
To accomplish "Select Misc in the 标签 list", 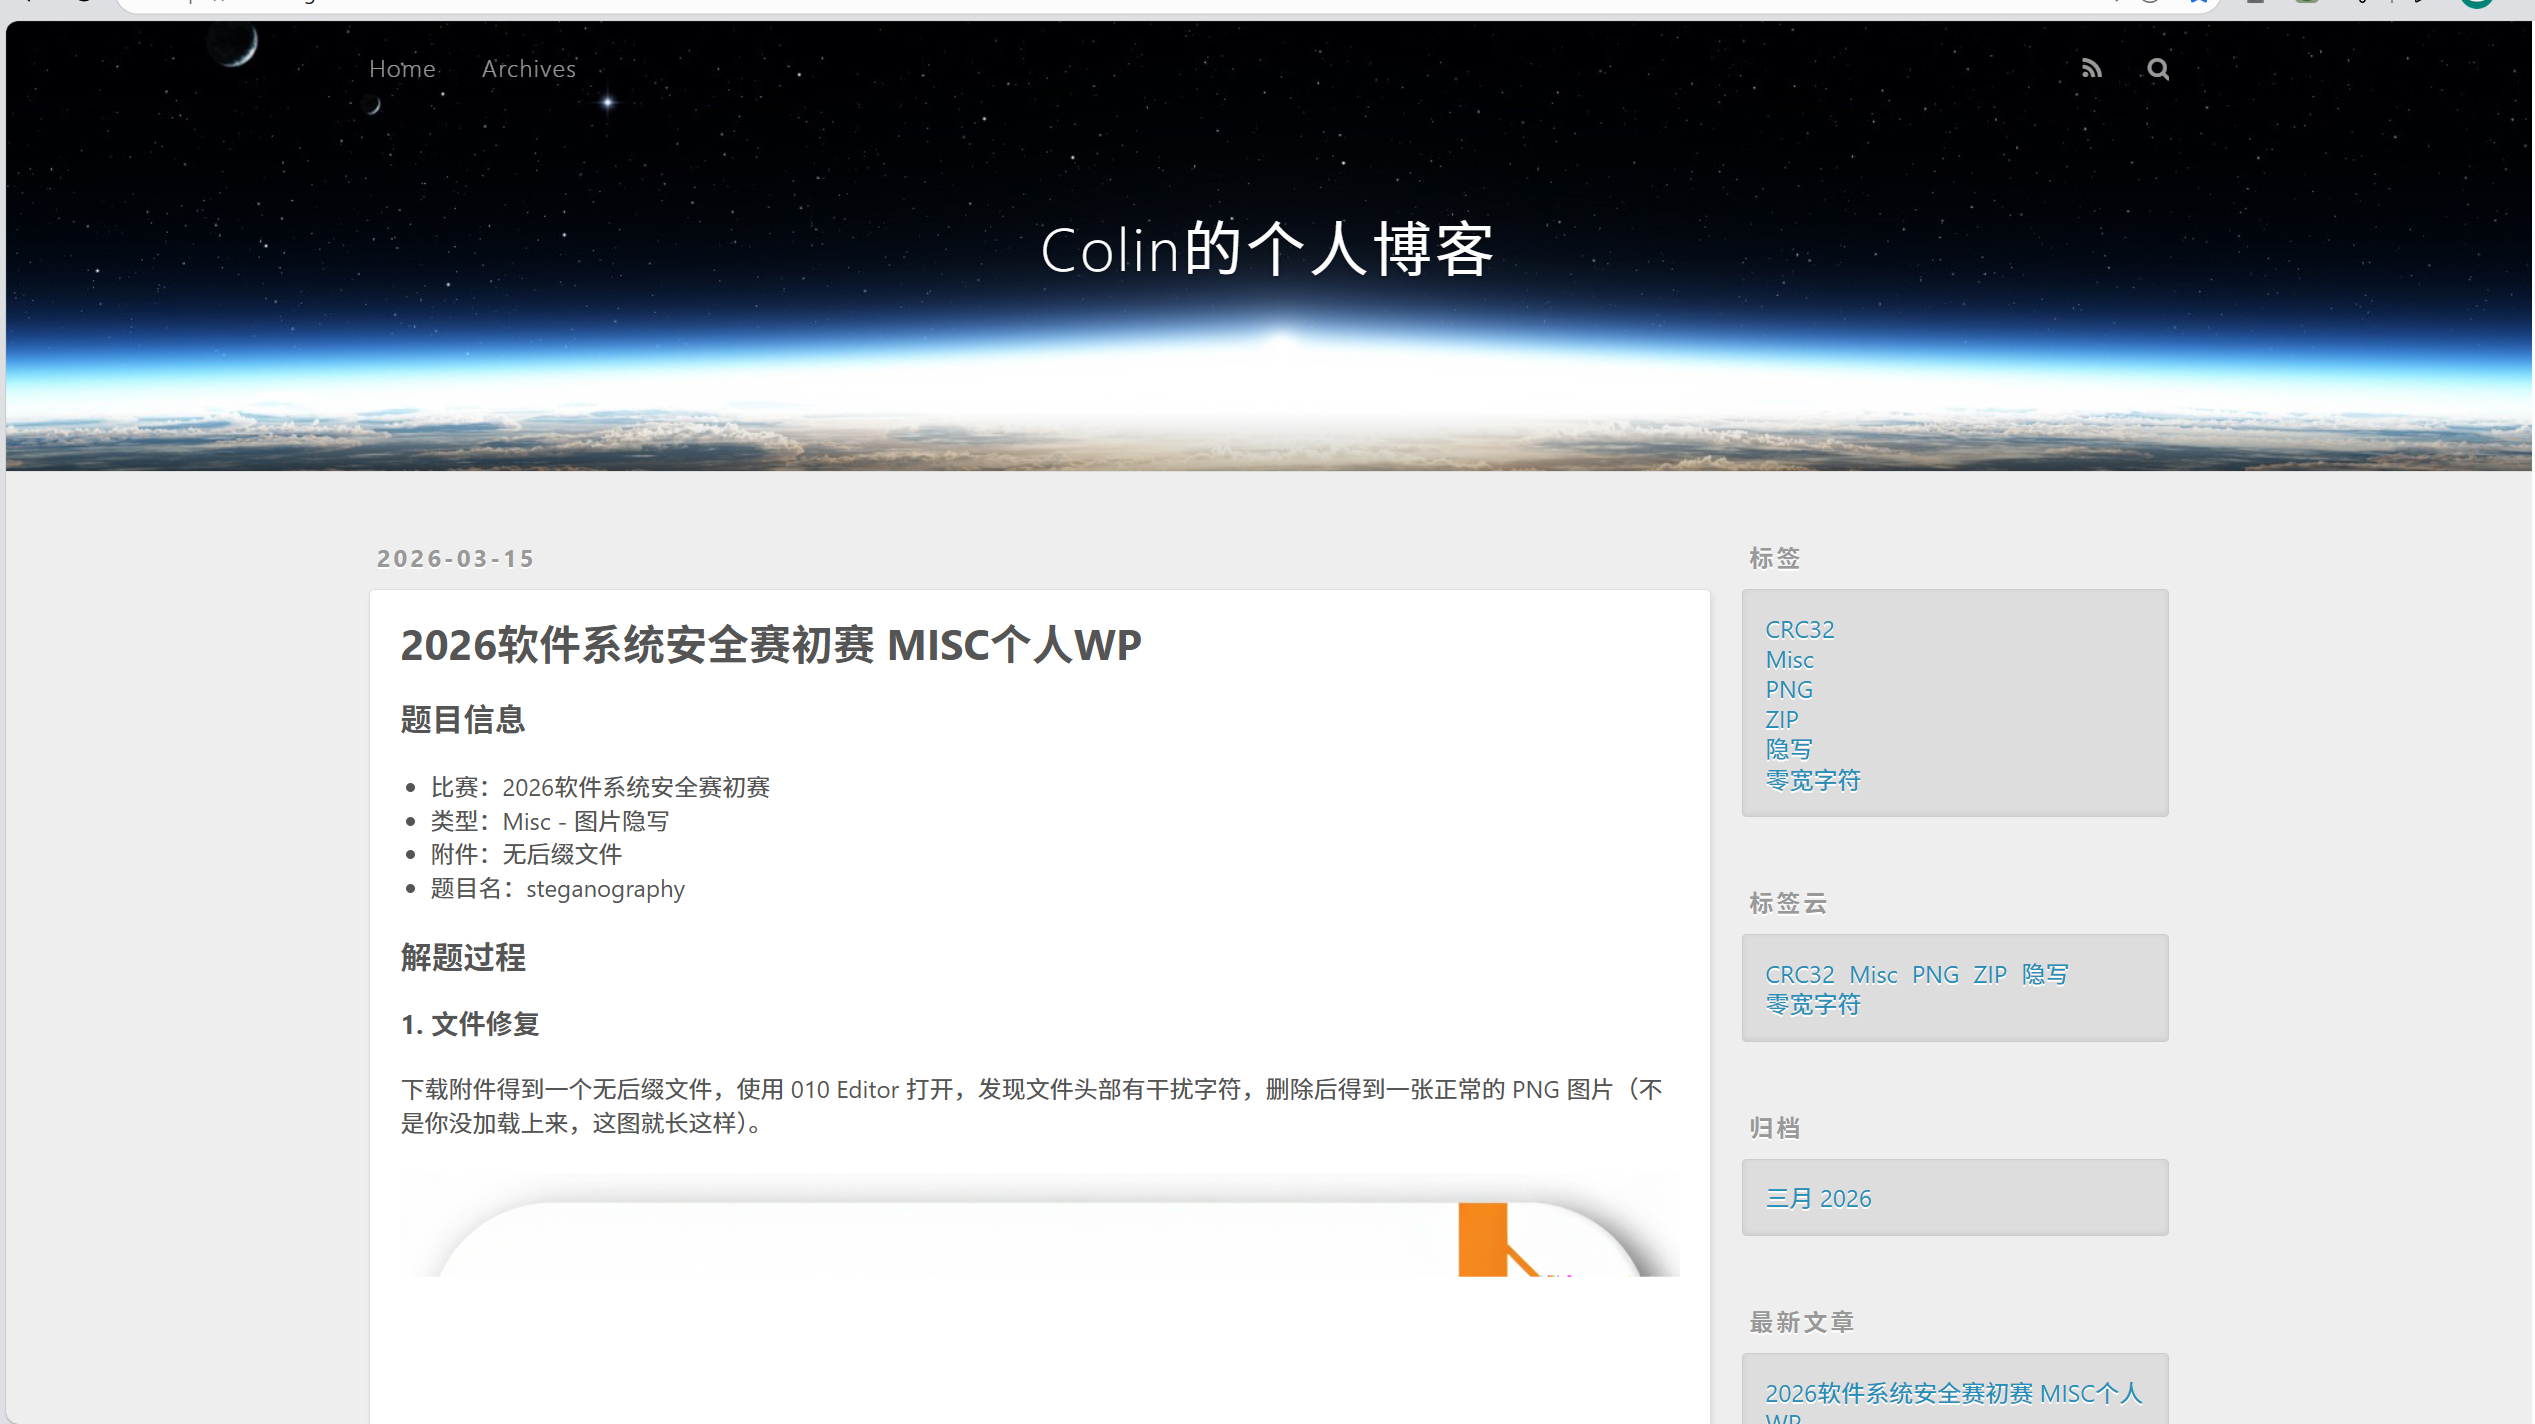I will coord(1789,660).
